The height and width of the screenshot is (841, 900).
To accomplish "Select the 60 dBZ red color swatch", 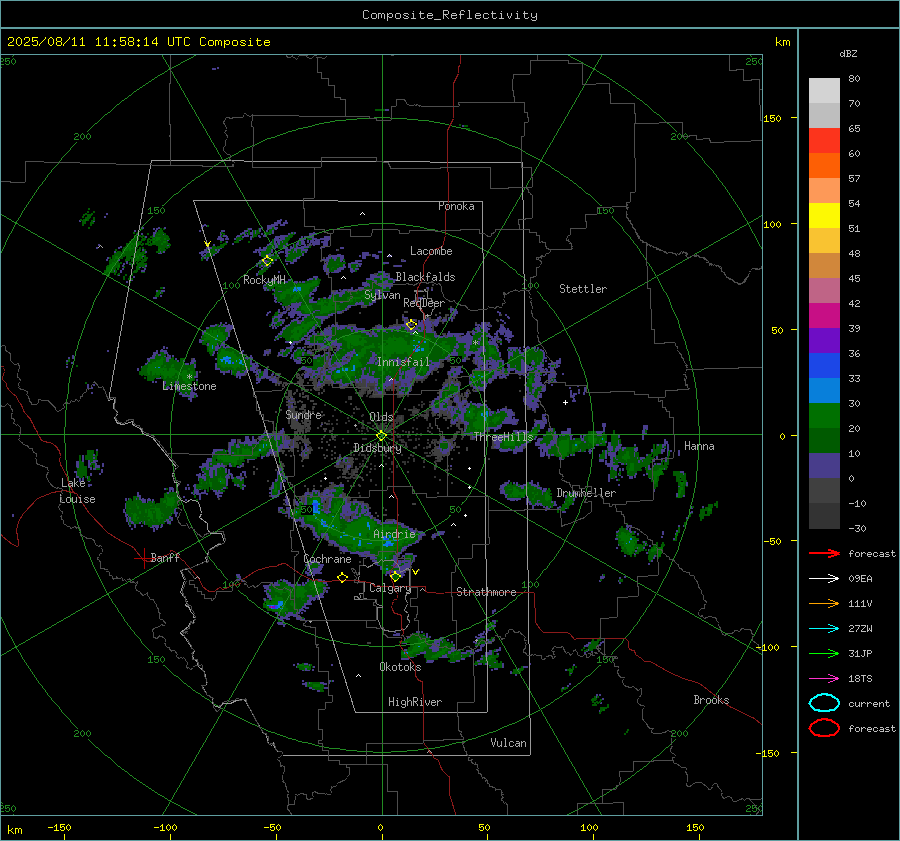I will (824, 141).
